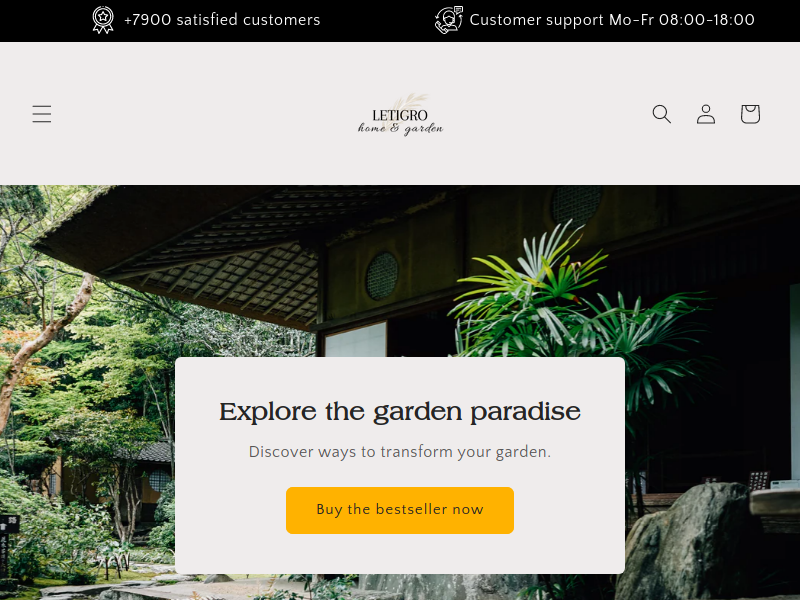Open the hamburger navigation menu
This screenshot has width=800, height=600.
(x=41, y=114)
